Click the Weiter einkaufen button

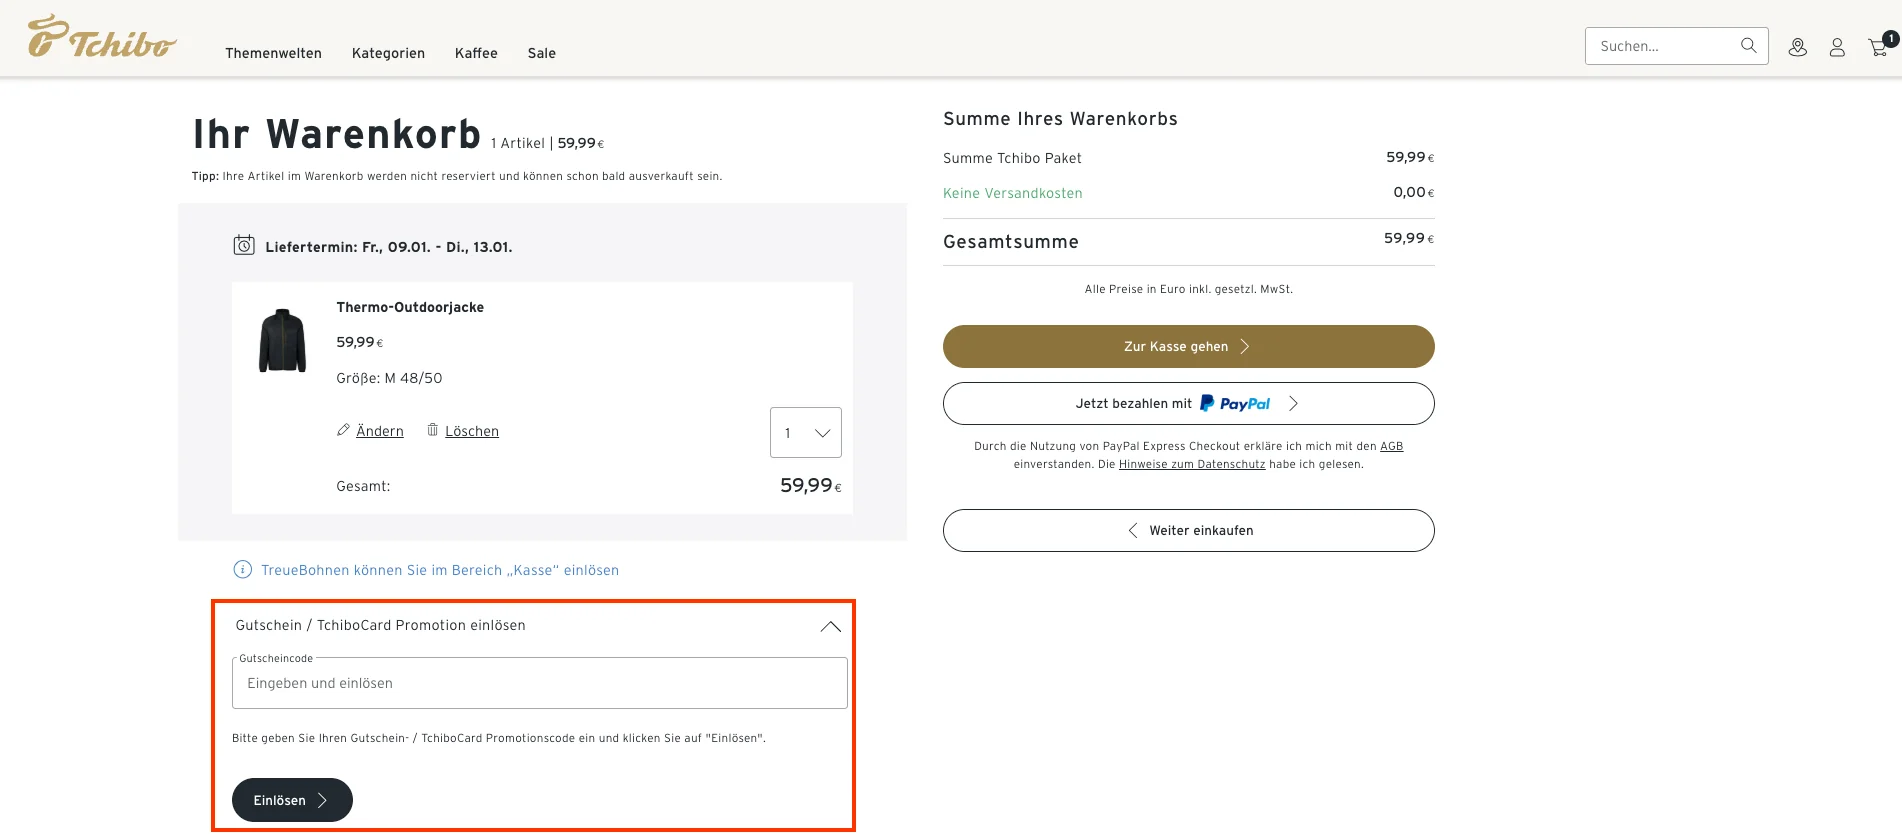tap(1188, 531)
